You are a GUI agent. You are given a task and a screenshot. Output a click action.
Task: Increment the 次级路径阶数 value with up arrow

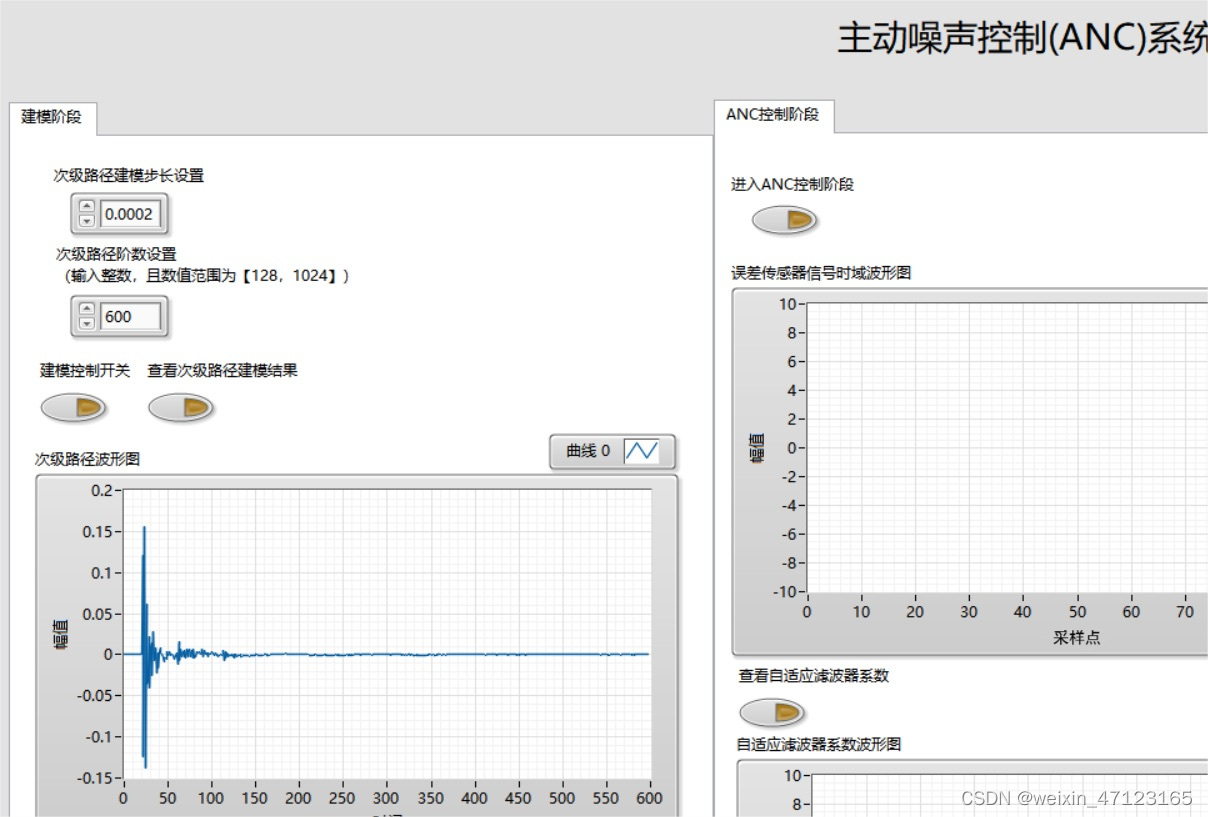click(88, 310)
